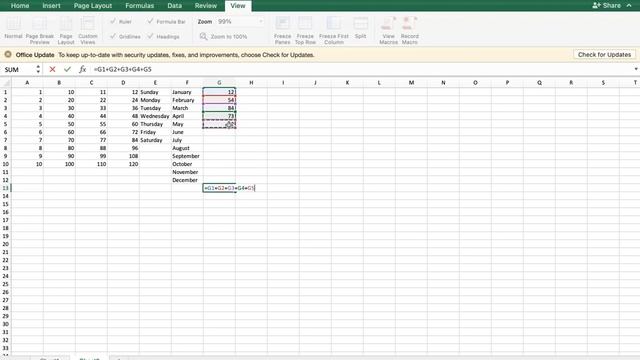Screen dimensions: 640x360
Task: Click the Share button
Action: pos(607,5)
